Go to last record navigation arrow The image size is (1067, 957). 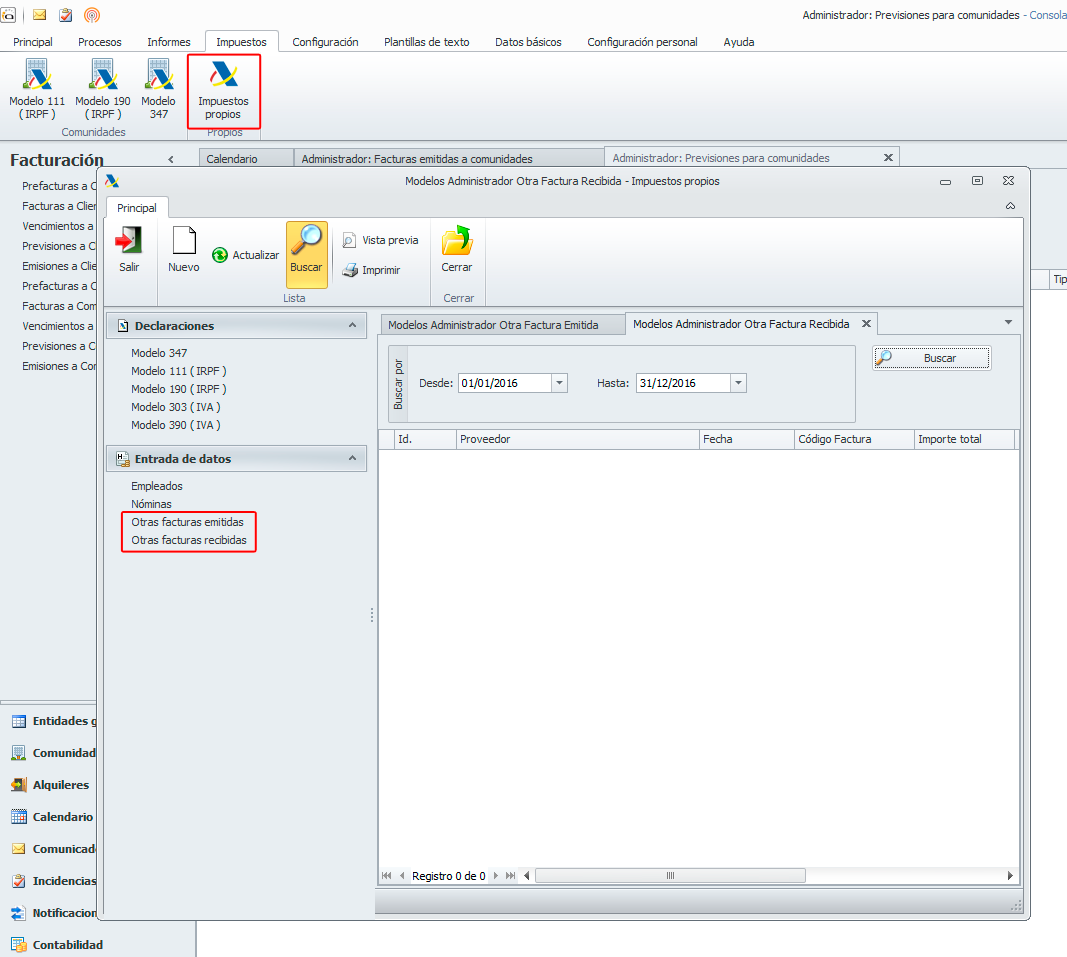pyautogui.click(x=510, y=876)
